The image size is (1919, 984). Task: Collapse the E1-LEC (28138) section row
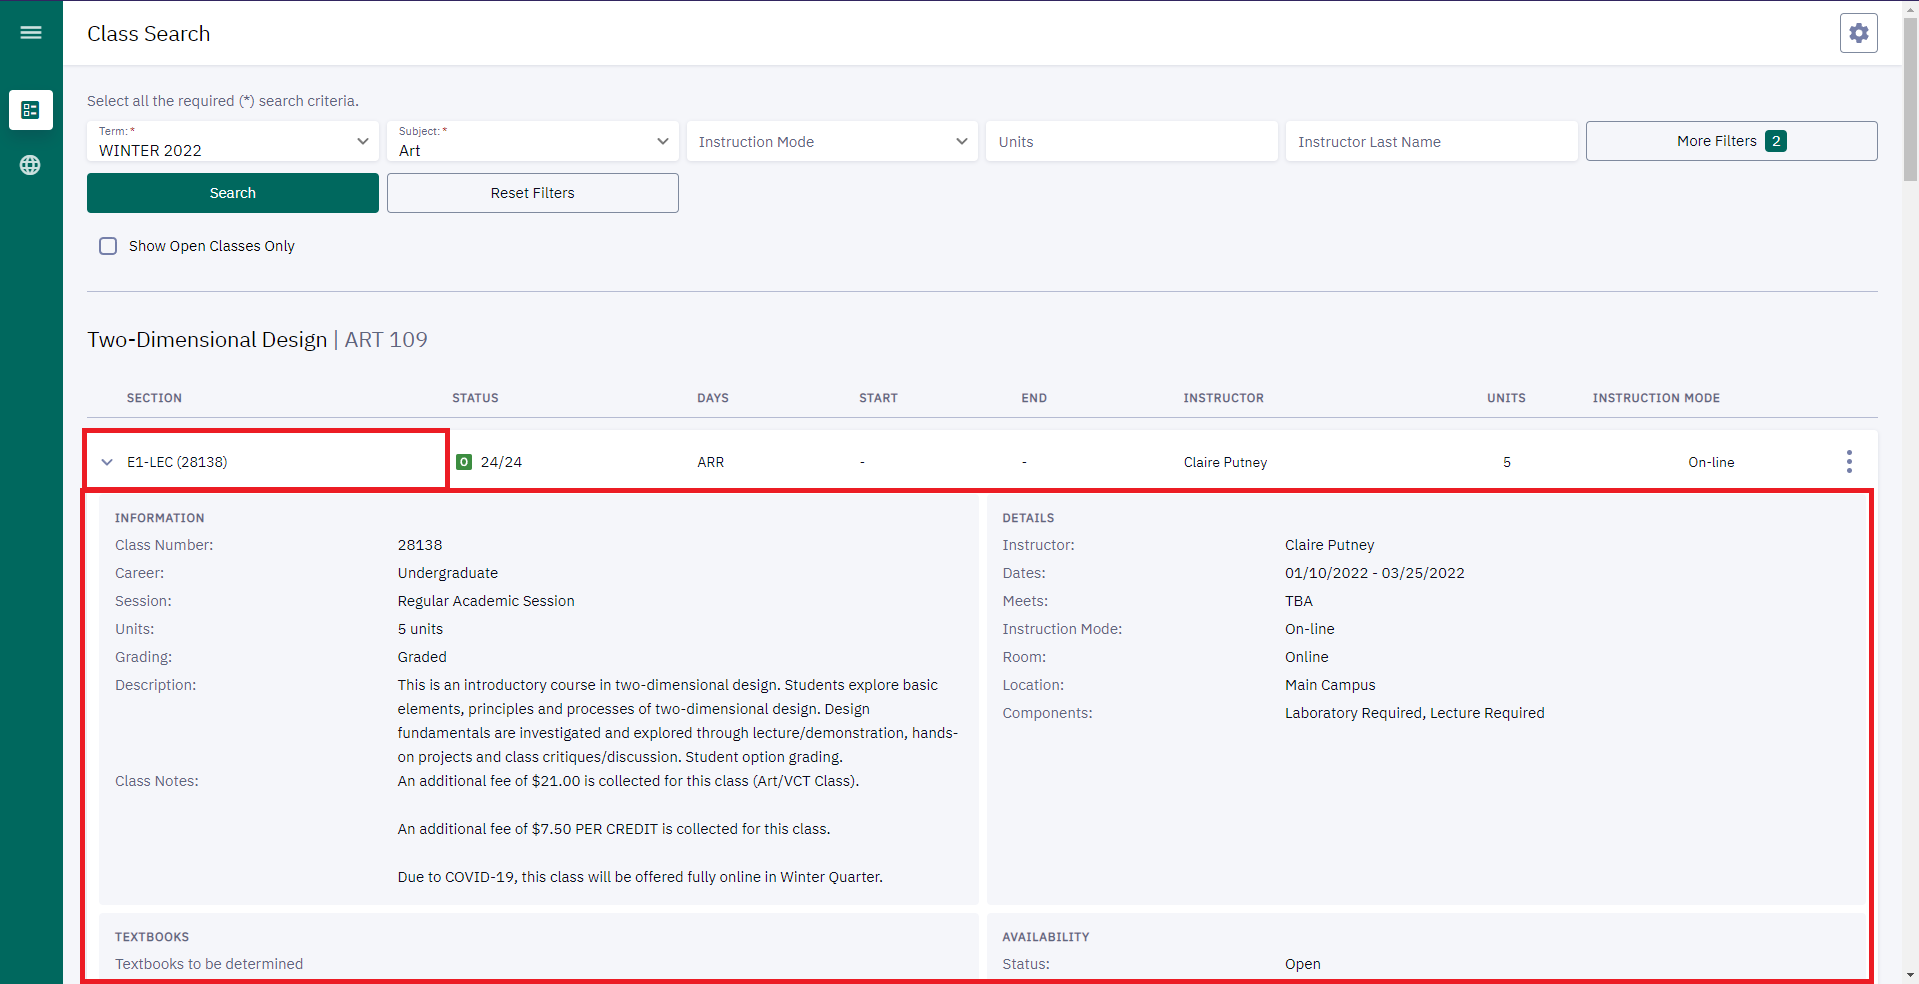click(108, 462)
